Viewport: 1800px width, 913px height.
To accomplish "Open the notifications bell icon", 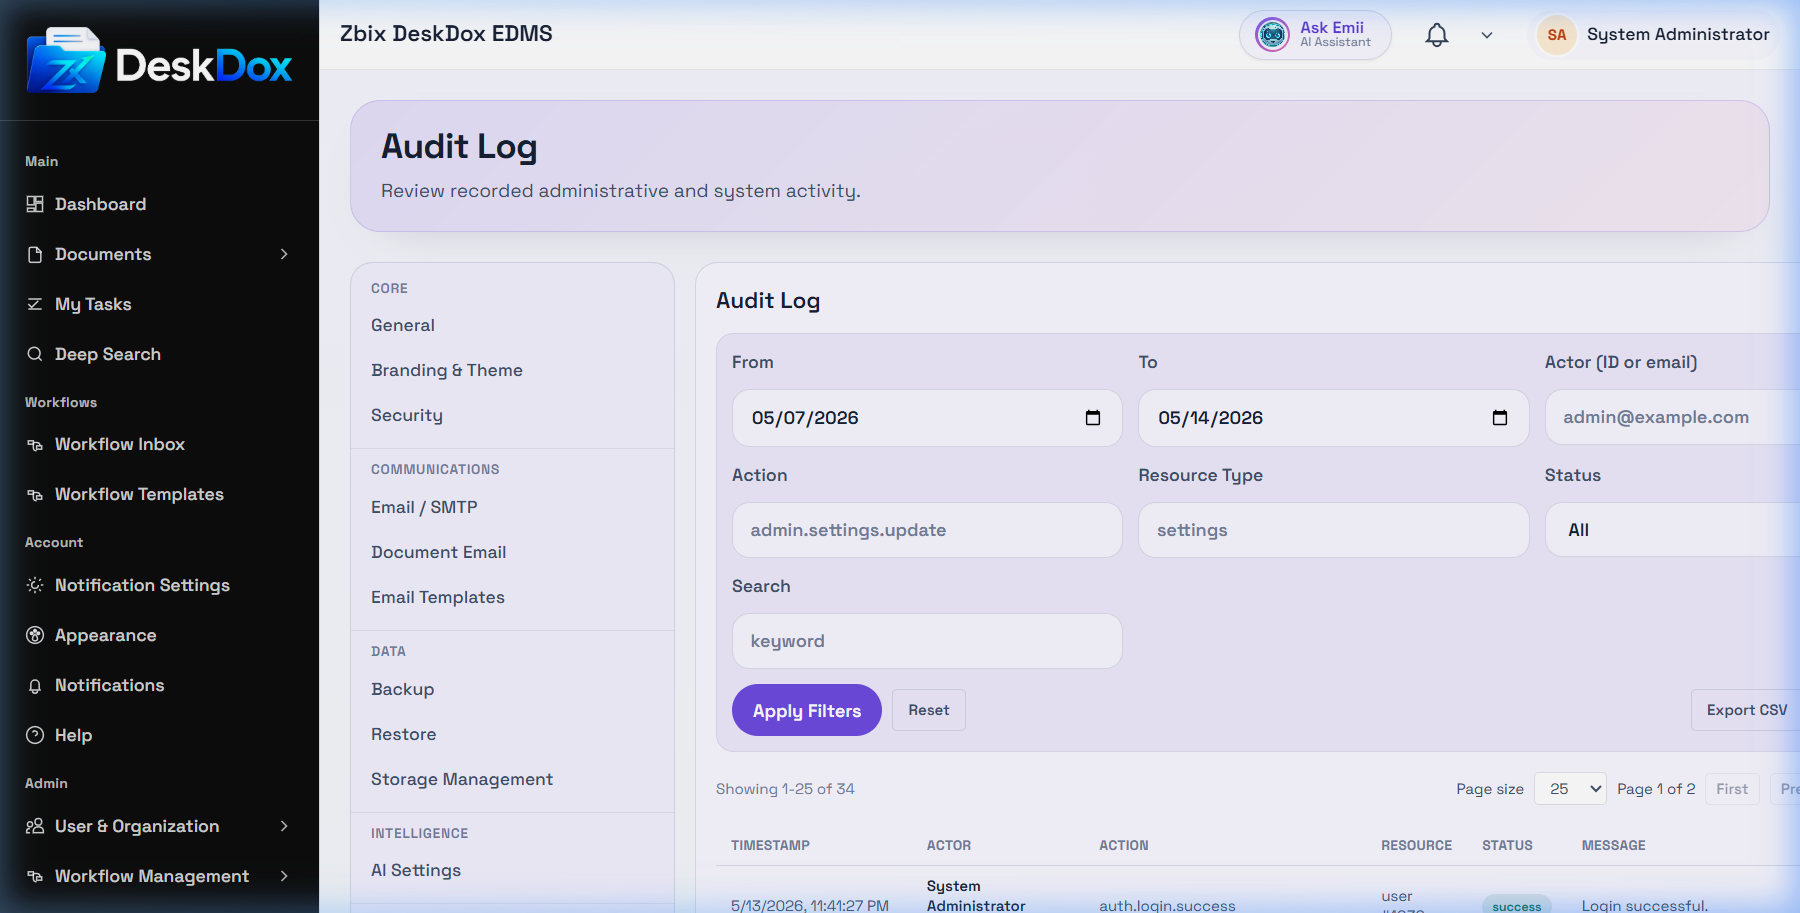I will coord(1437,35).
